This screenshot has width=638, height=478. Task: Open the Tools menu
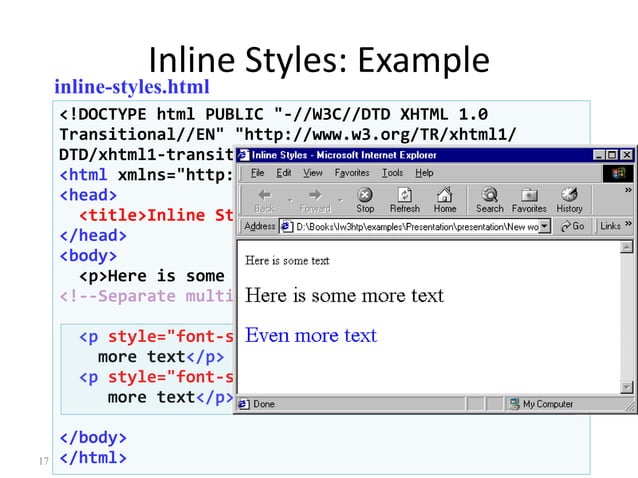[392, 173]
